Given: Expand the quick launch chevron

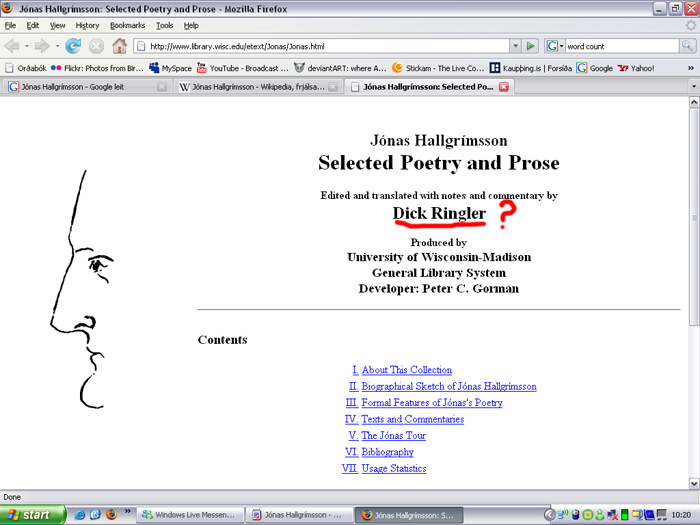Looking at the screenshot, I should [127, 511].
